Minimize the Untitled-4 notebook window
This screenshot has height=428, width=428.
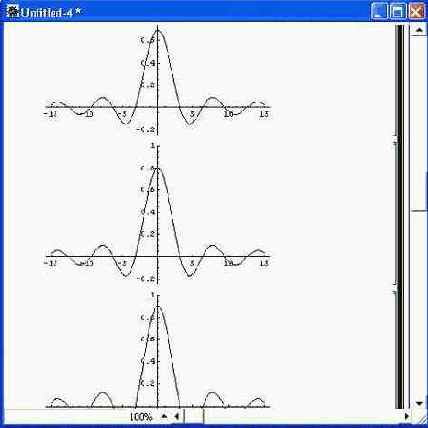(x=379, y=11)
